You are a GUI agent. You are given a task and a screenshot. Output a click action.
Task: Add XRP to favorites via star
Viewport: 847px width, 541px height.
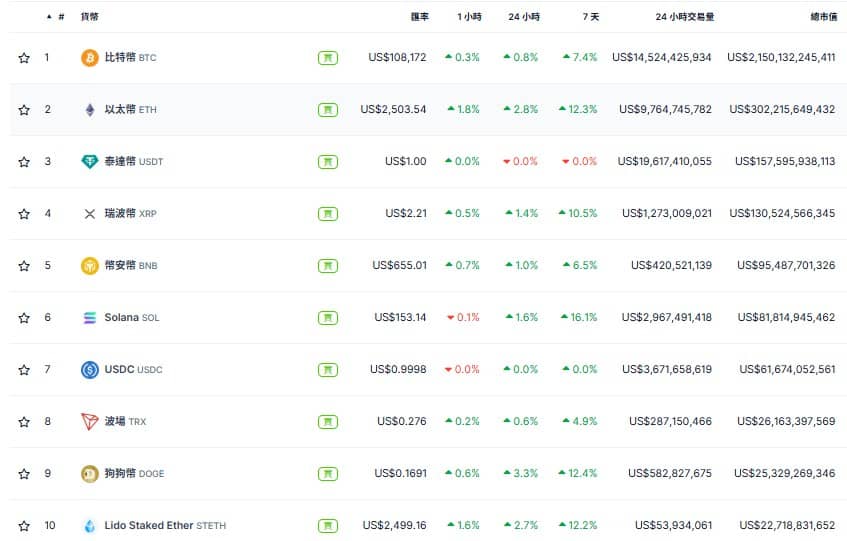pos(24,214)
